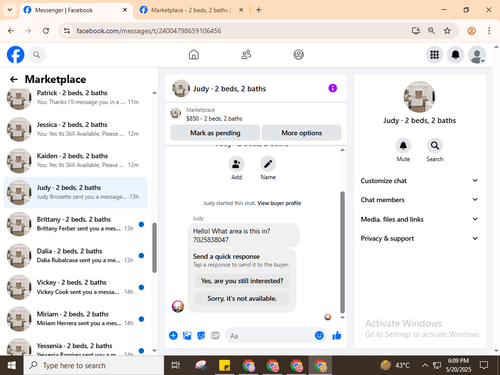Send quick reply "Sorry, it's not available."
The height and width of the screenshot is (375, 500).
tap(242, 298)
